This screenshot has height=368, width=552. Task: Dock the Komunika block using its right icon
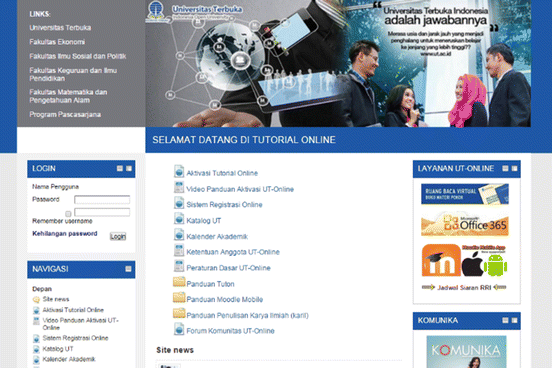coord(514,320)
